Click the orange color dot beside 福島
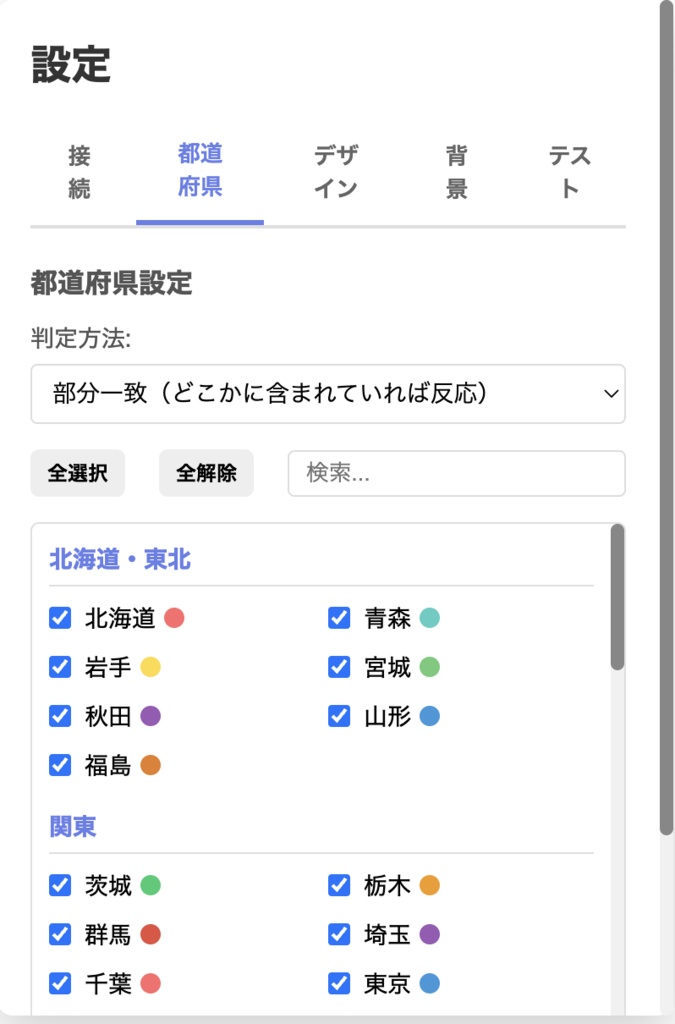This screenshot has width=675, height=1024. (x=151, y=765)
